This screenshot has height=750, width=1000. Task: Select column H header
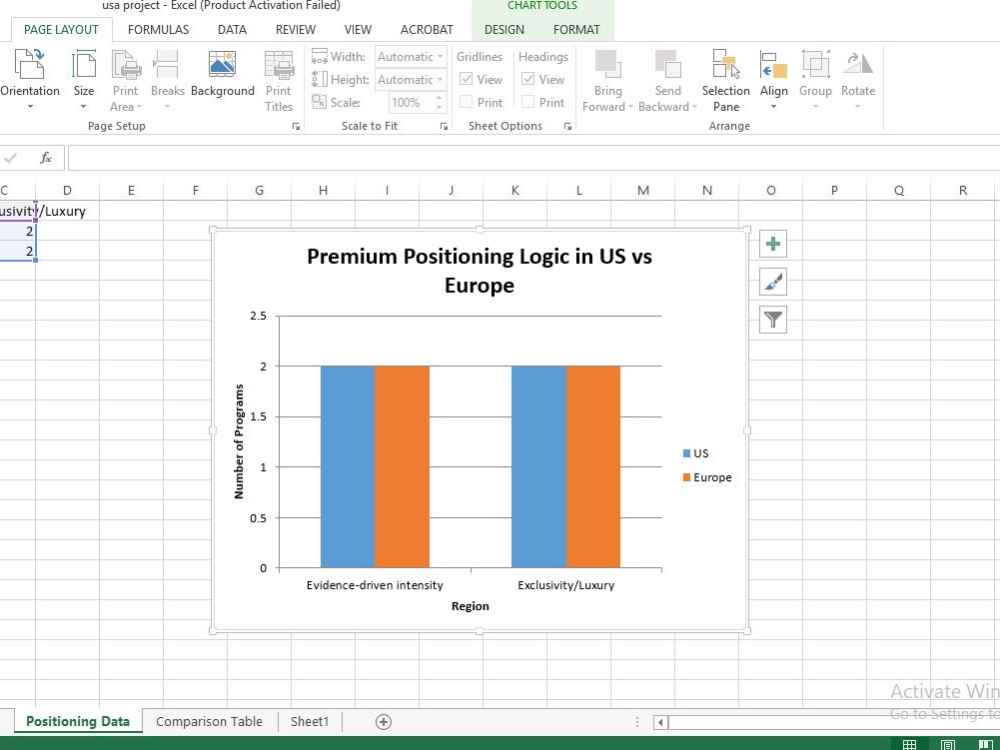pos(323,190)
